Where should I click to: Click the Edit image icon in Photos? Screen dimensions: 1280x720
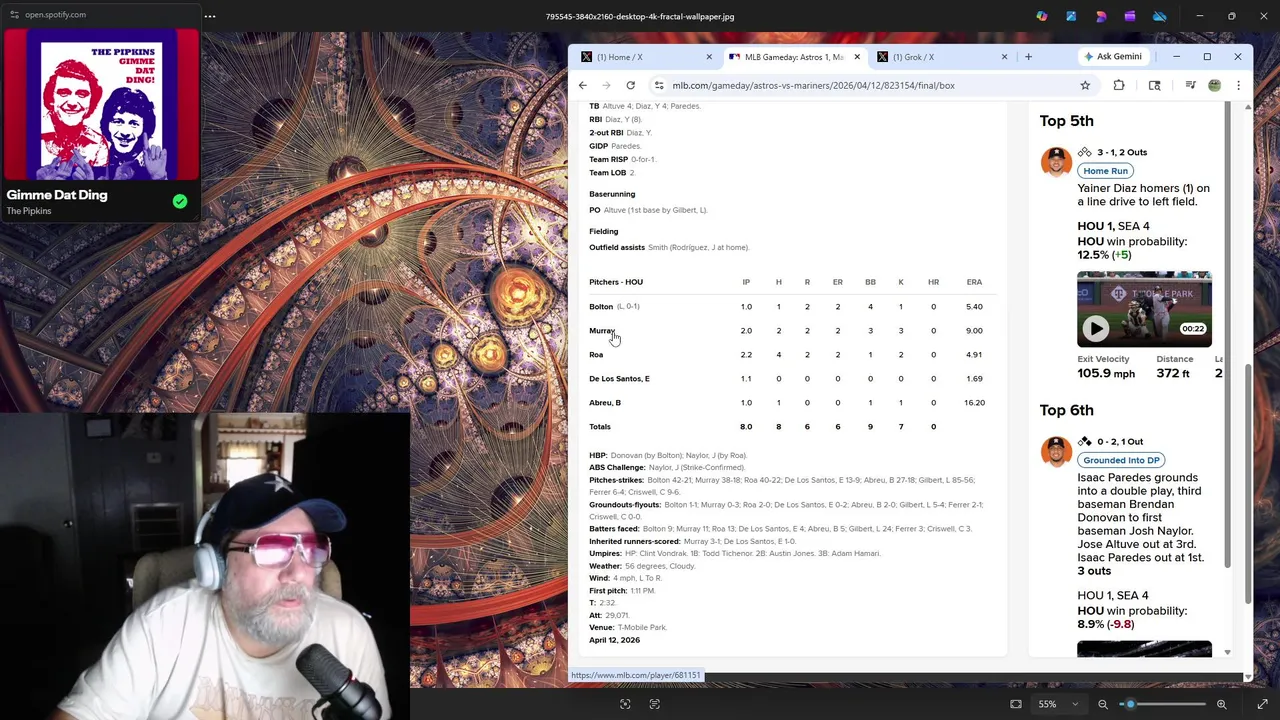1071,16
